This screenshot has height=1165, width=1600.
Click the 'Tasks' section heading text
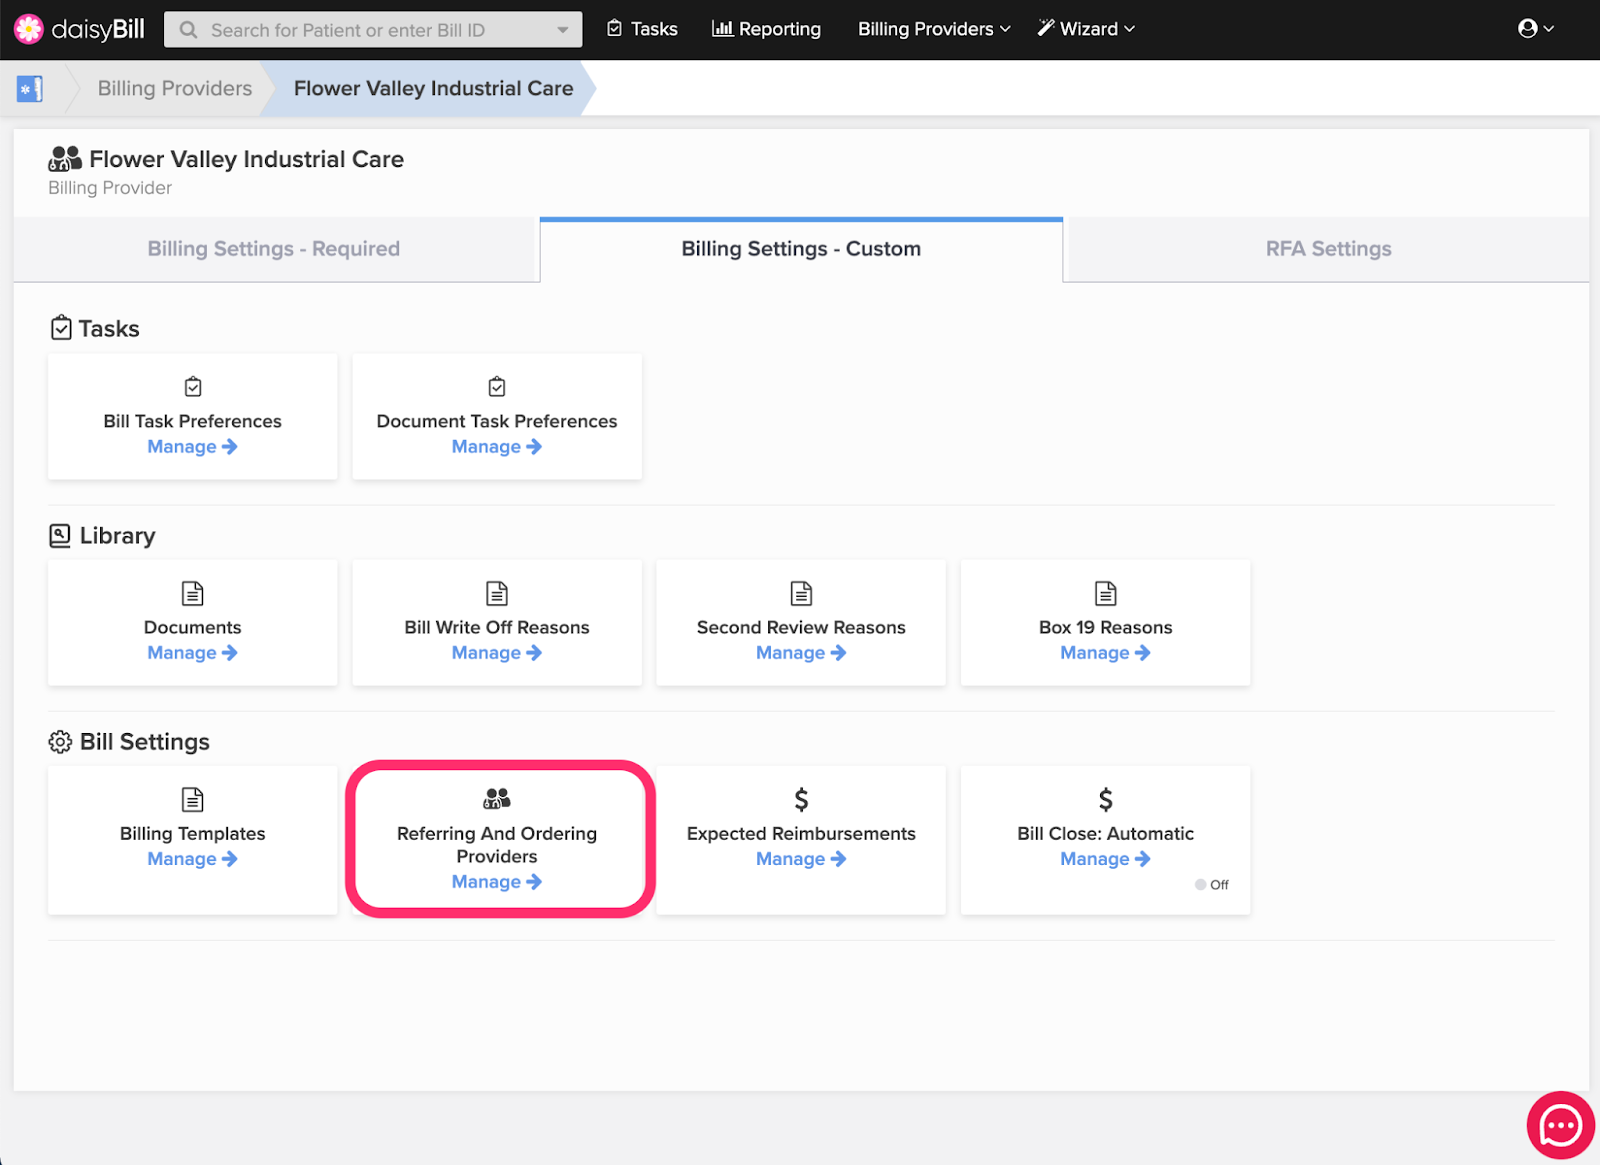(109, 329)
